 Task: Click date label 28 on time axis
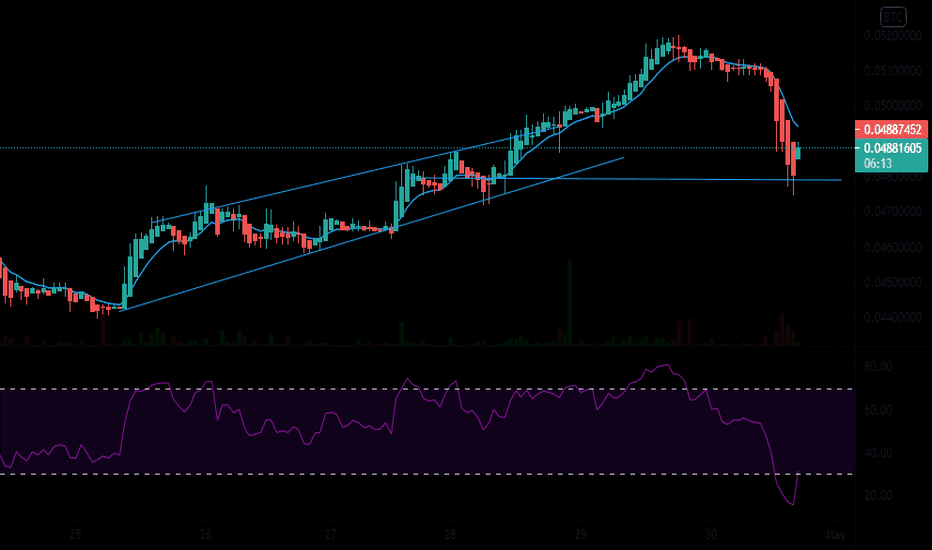(450, 534)
